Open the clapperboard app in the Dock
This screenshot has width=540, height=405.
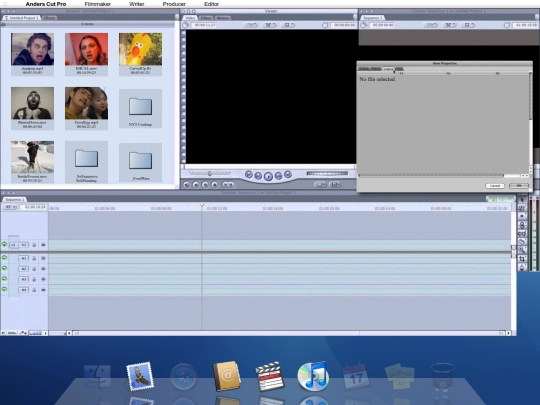coord(270,376)
